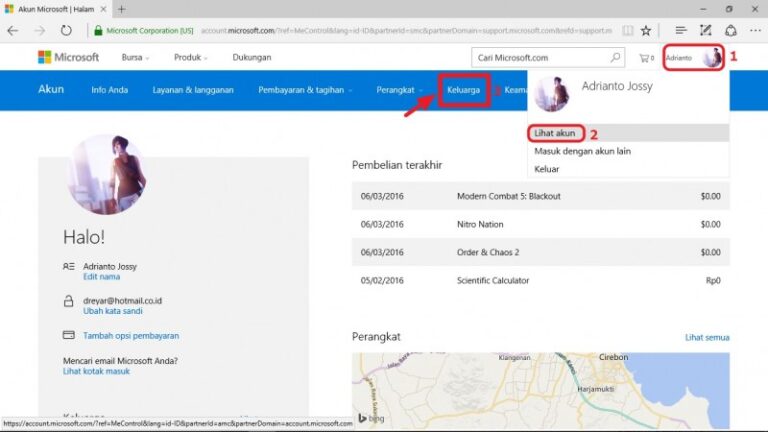This screenshot has height=432, width=768.
Task: Click the padlock icon beside email
Action: tap(69, 301)
